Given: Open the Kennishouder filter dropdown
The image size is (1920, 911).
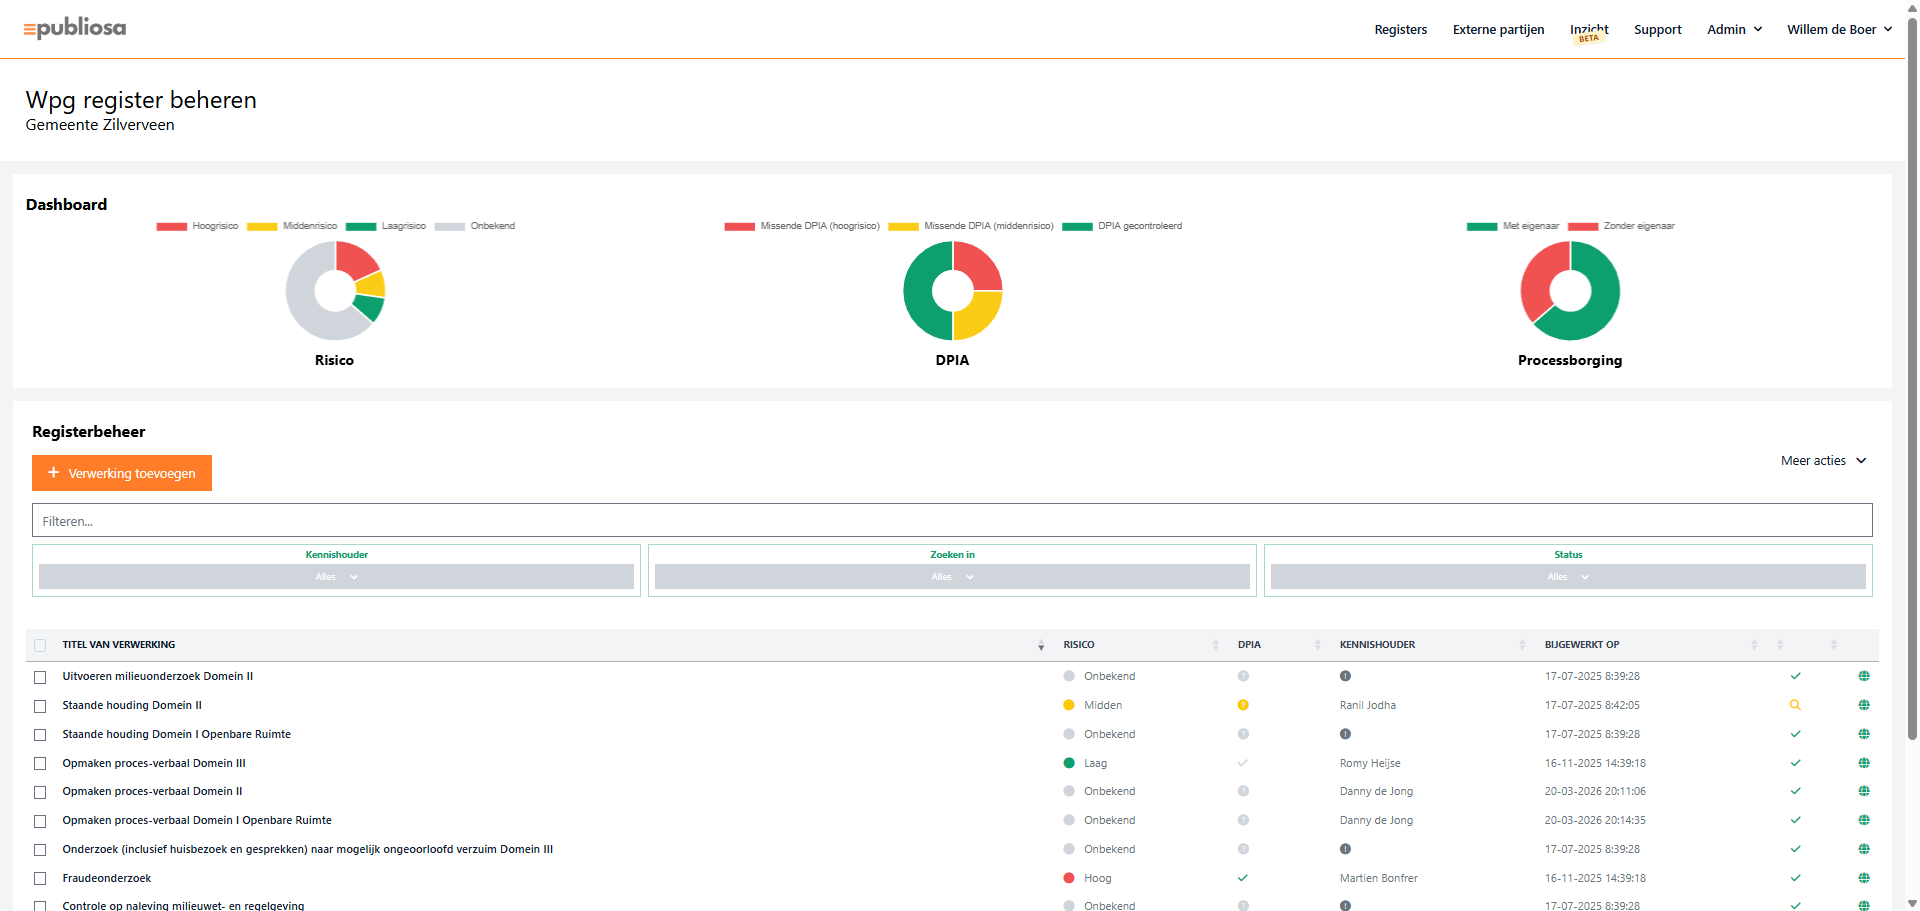Looking at the screenshot, I should [336, 577].
